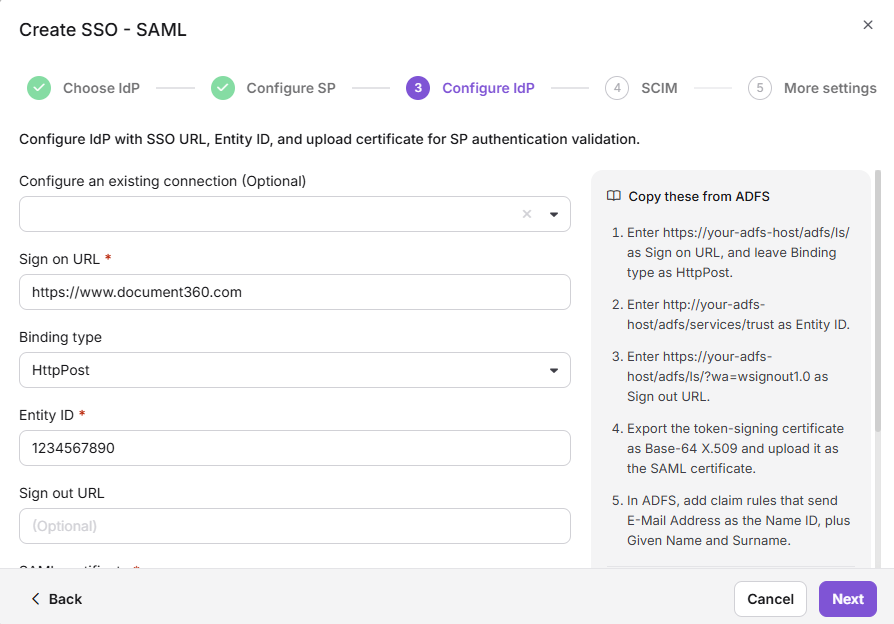Click the Sign out URL optional field
Image resolution: width=894 pixels, height=624 pixels.
pos(295,526)
